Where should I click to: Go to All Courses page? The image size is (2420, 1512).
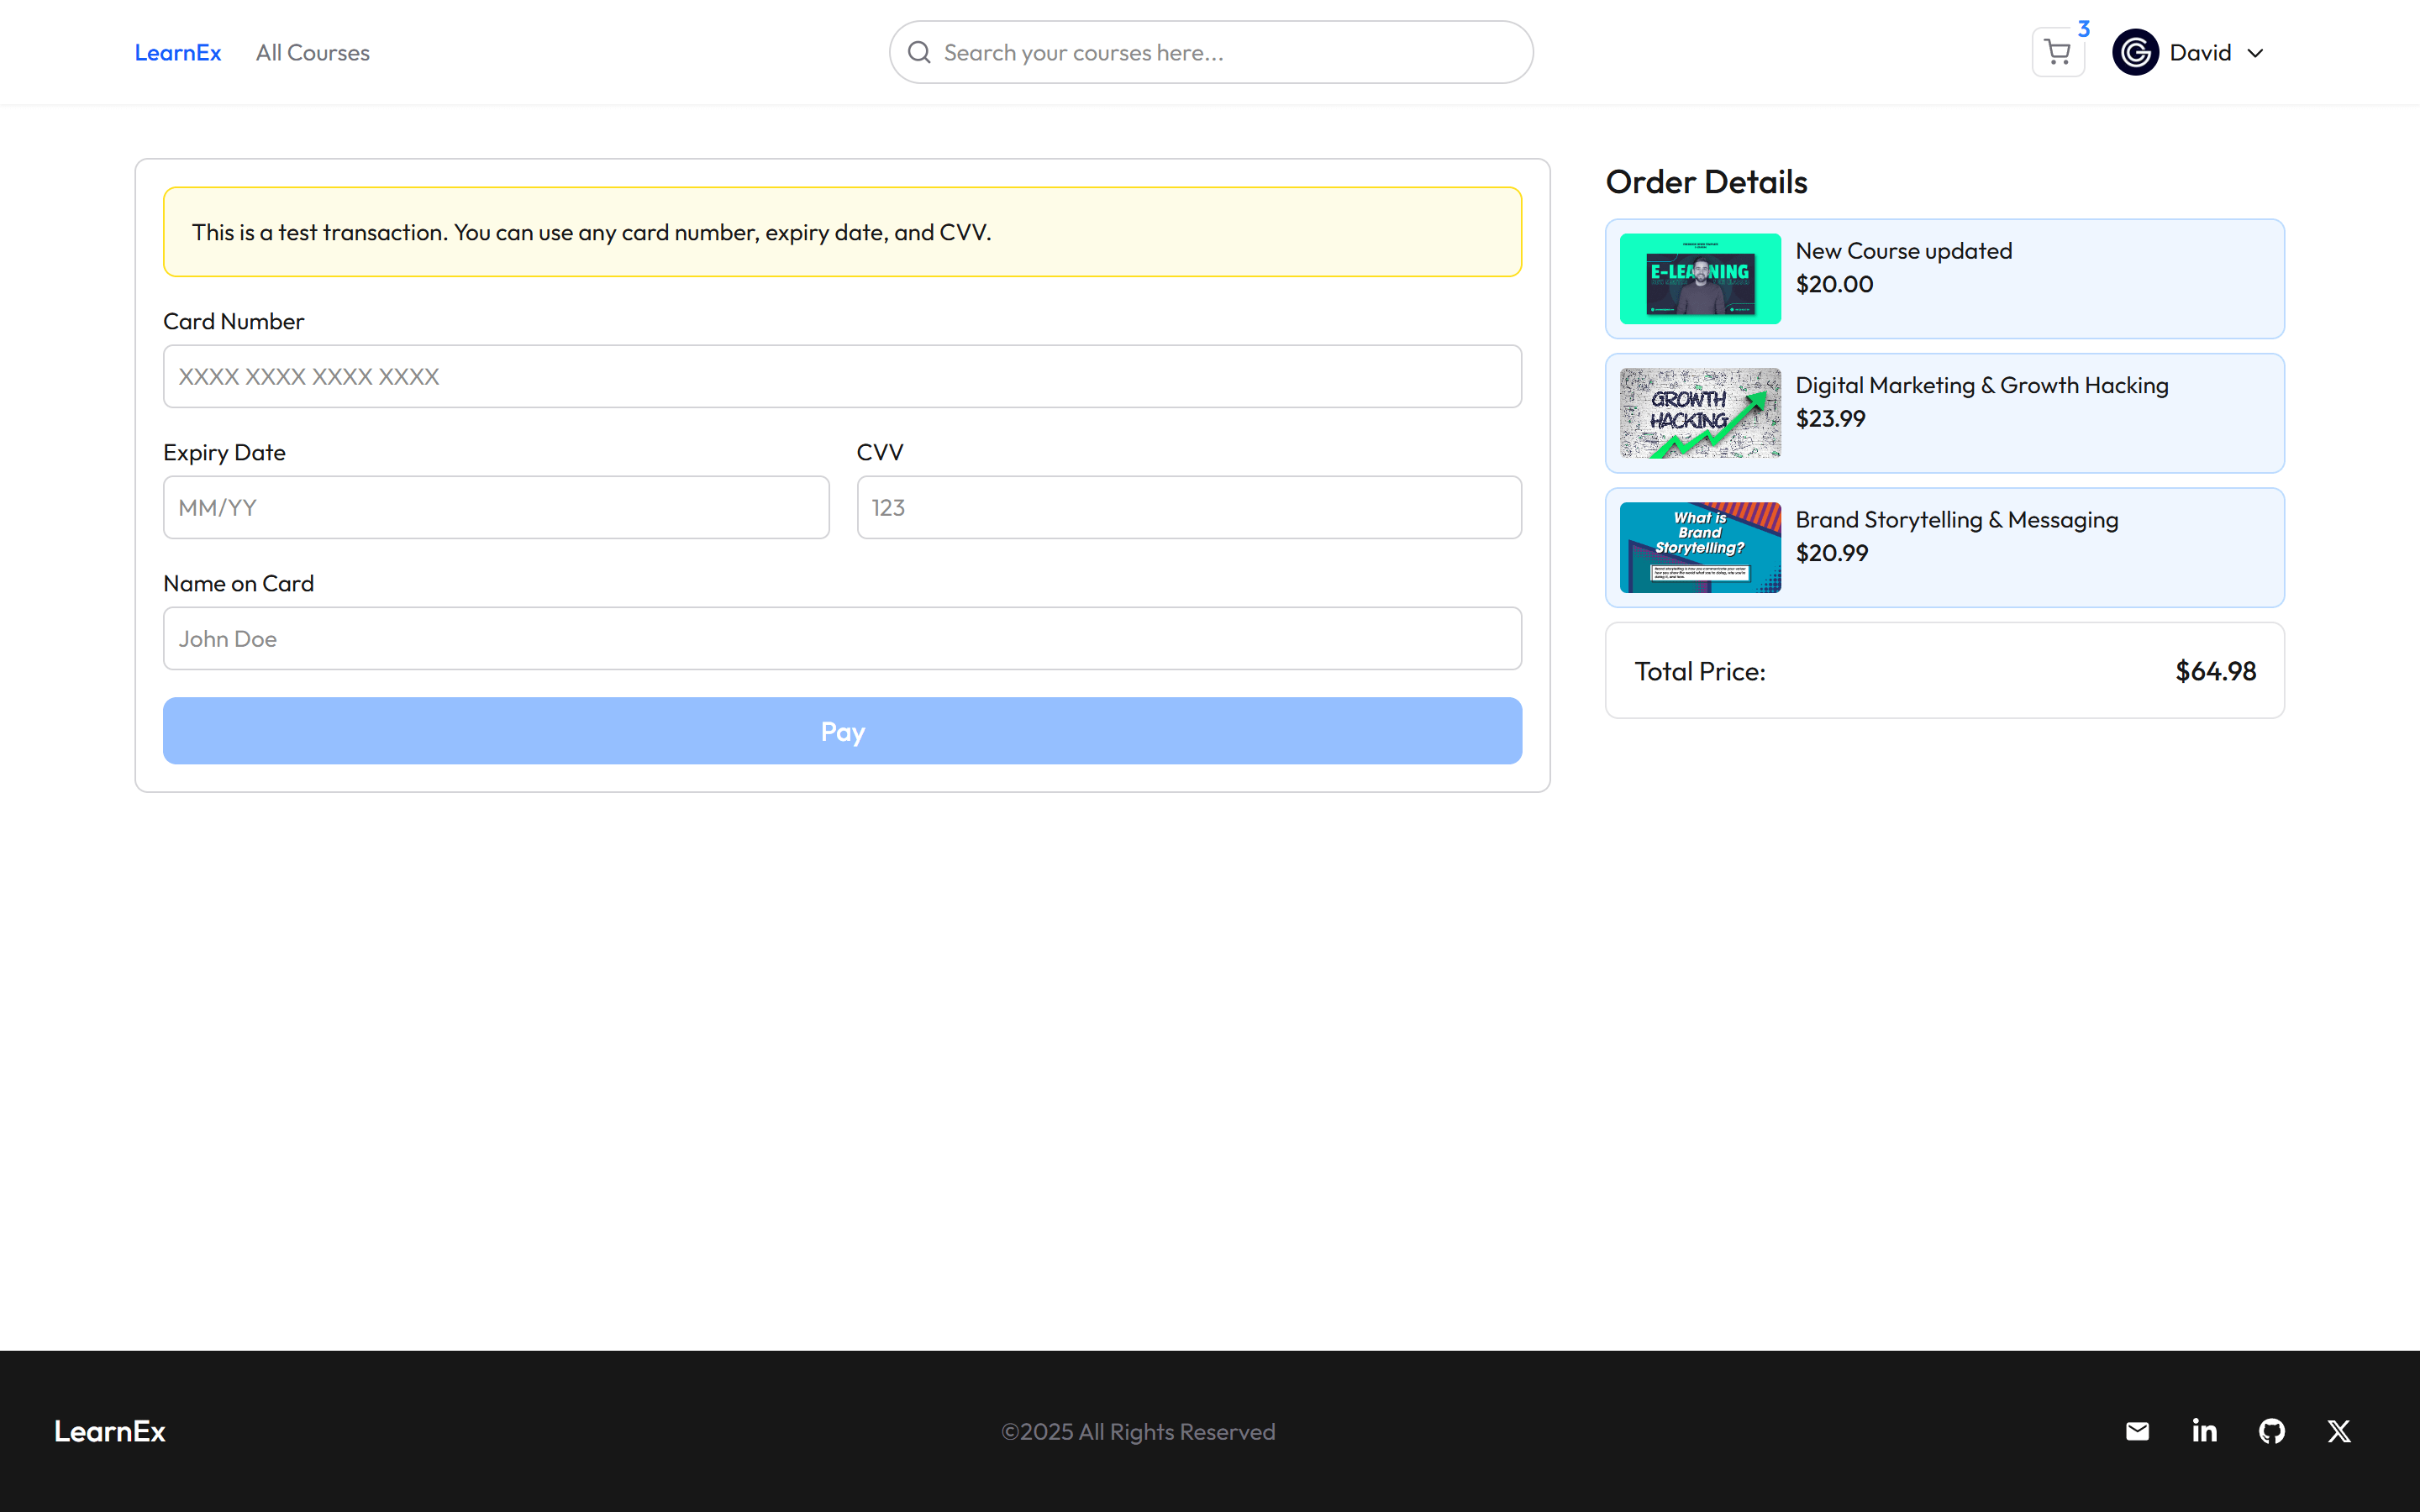coord(312,52)
